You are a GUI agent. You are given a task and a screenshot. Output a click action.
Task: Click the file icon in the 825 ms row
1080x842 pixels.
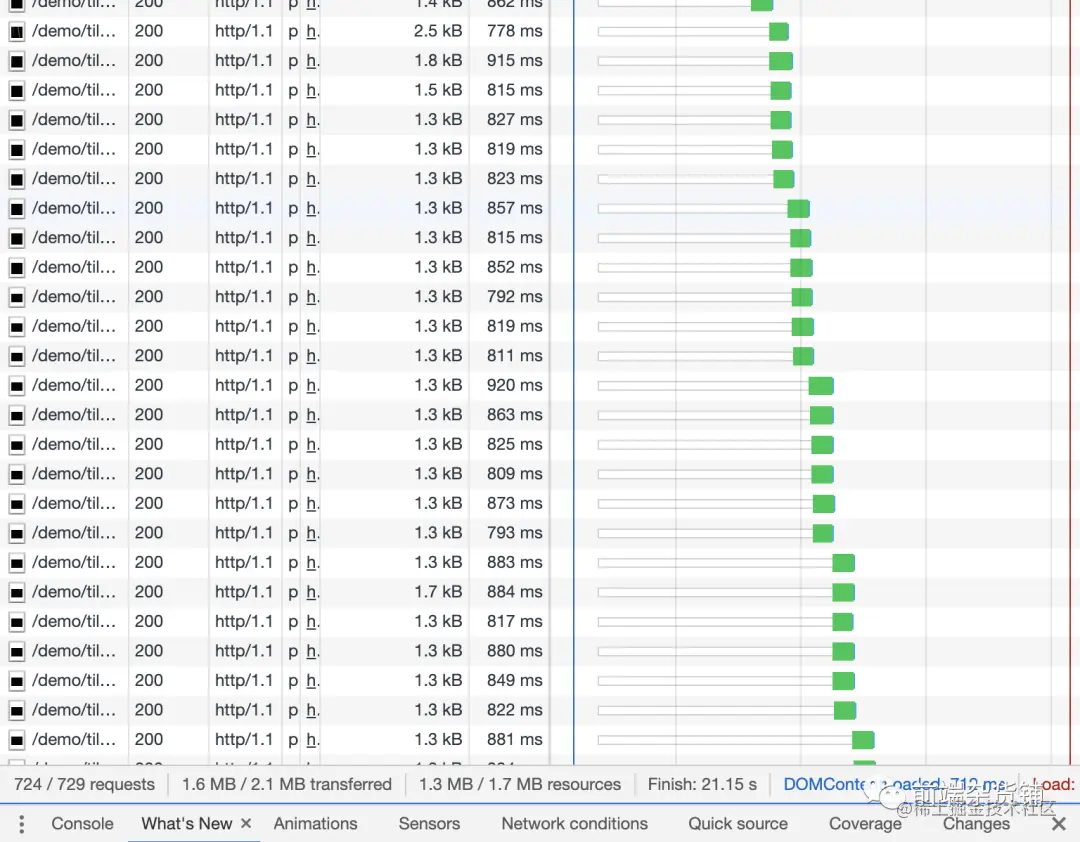(17, 445)
